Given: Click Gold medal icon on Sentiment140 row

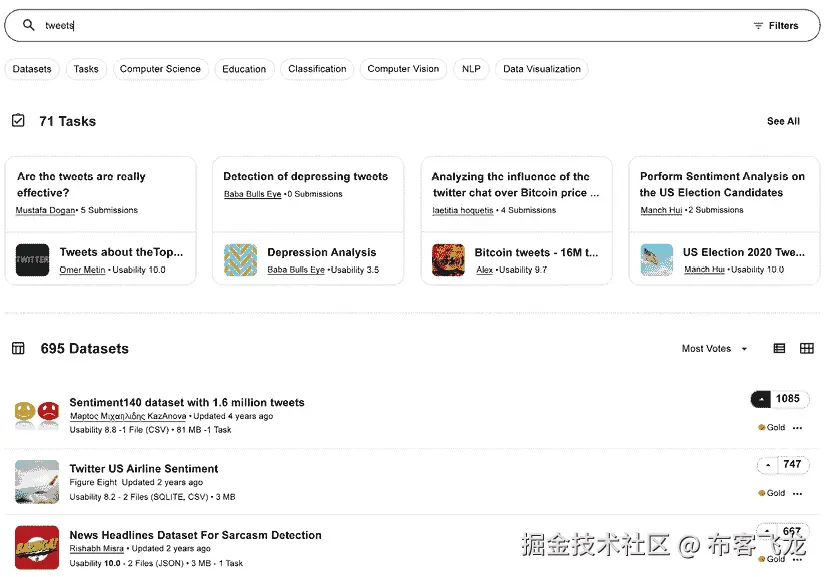Looking at the screenshot, I should [x=761, y=428].
